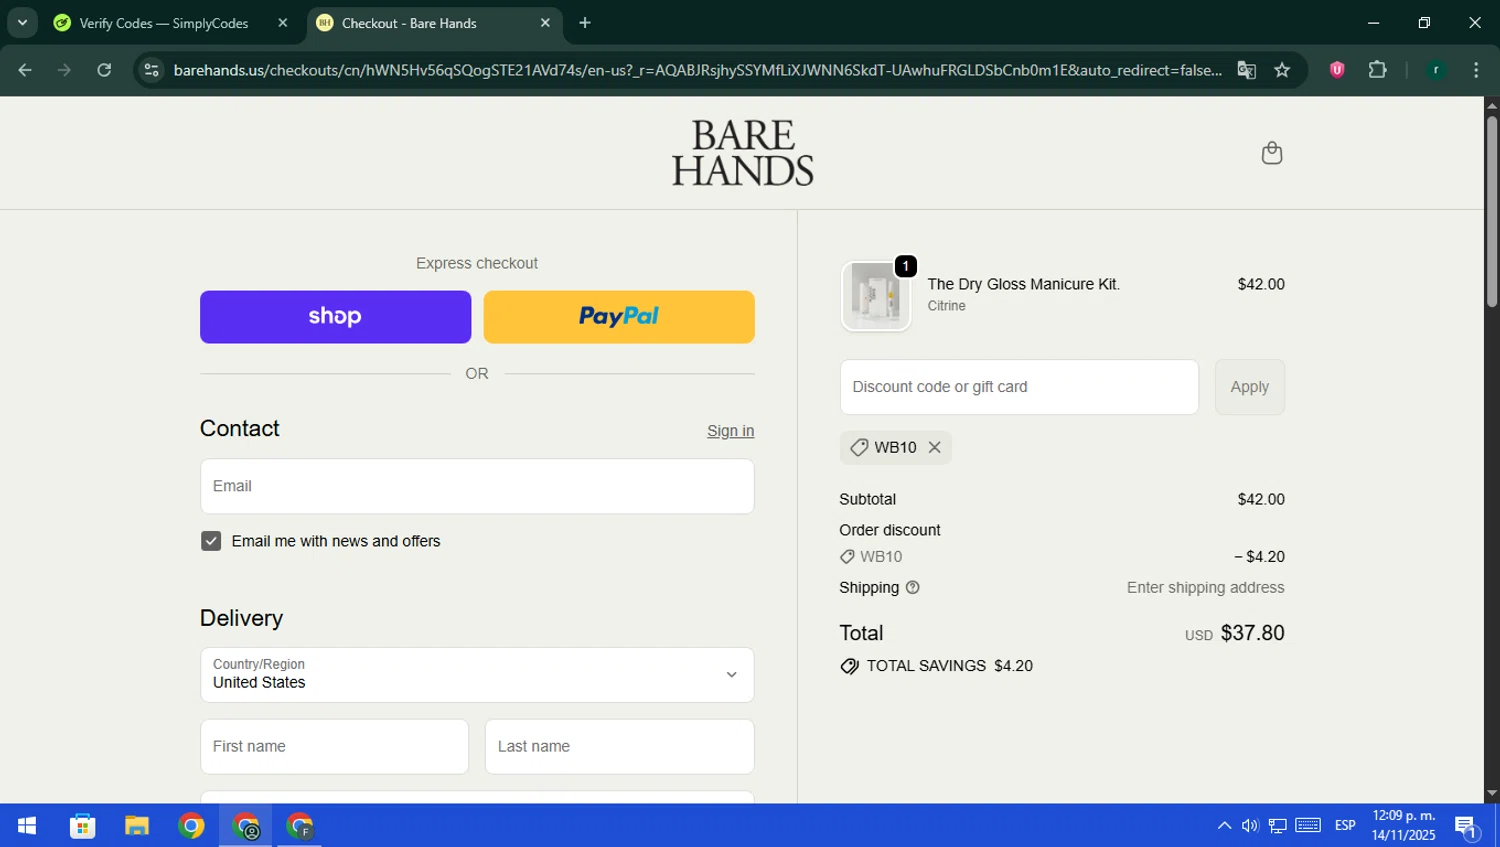Switch to the Verify Codes — SimplyCodes tab
Screen dimensions: 1500x847
(164, 23)
